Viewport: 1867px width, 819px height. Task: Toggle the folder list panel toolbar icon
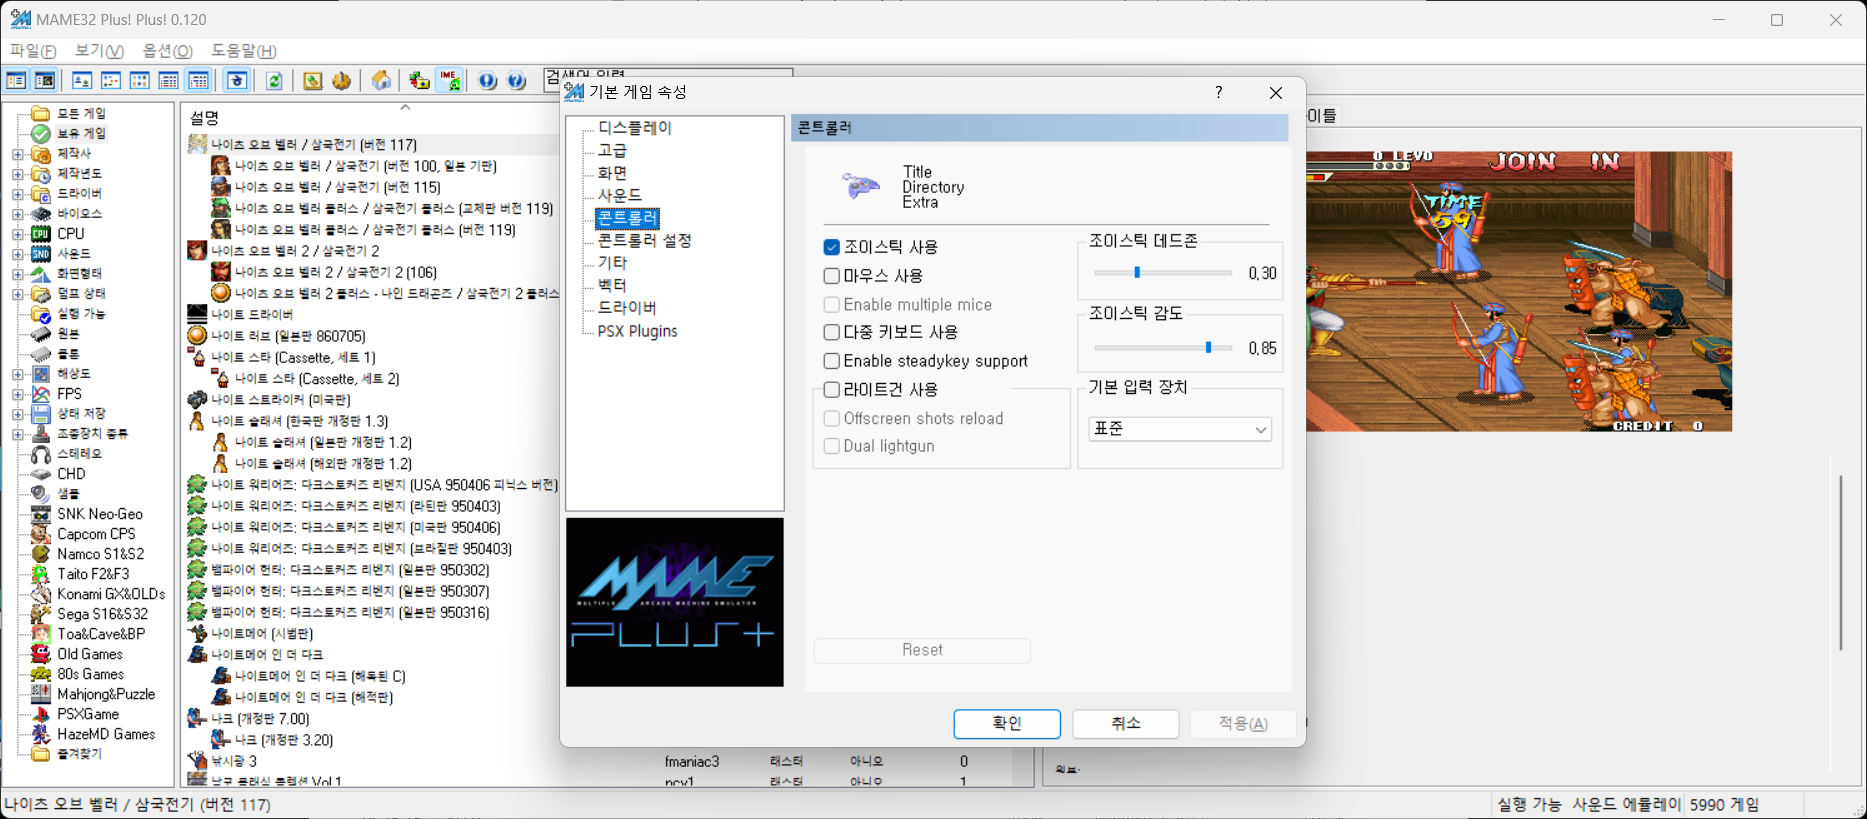(16, 81)
